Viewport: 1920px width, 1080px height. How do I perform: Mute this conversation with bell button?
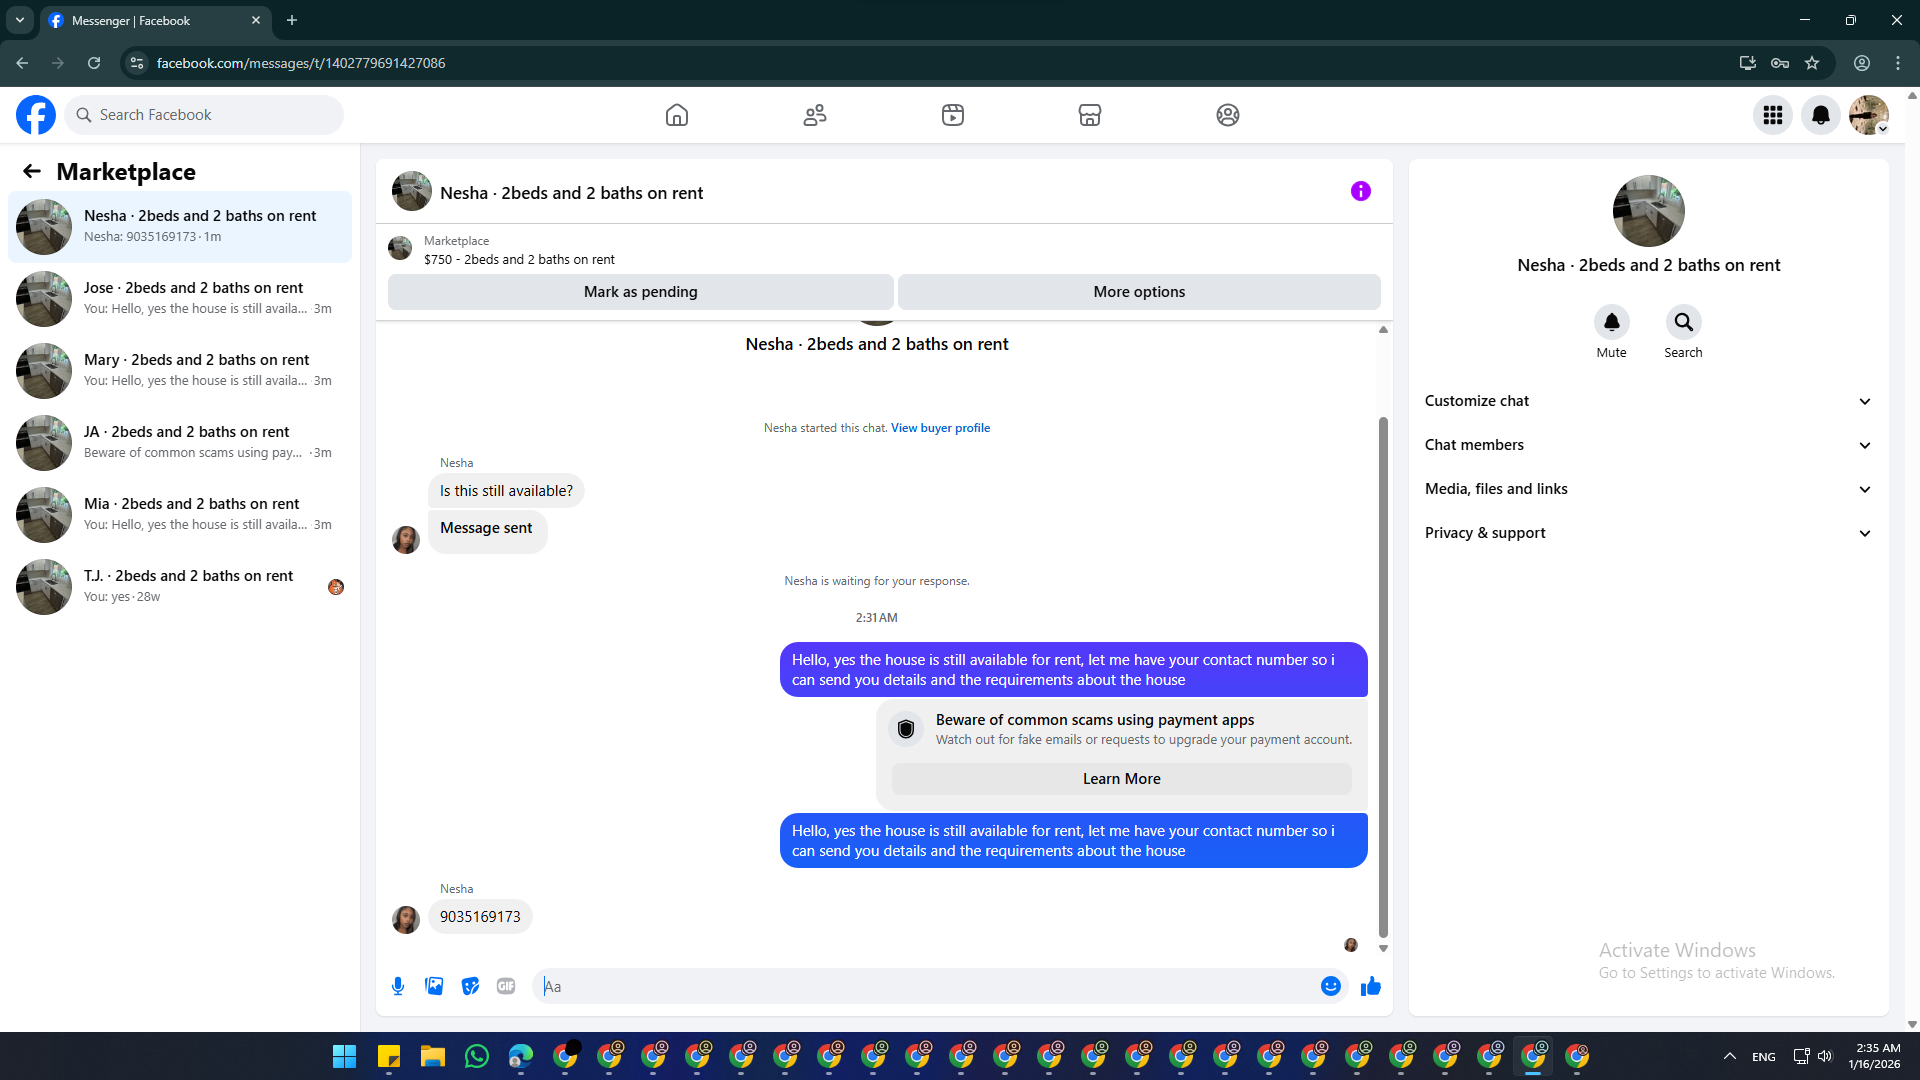point(1611,322)
